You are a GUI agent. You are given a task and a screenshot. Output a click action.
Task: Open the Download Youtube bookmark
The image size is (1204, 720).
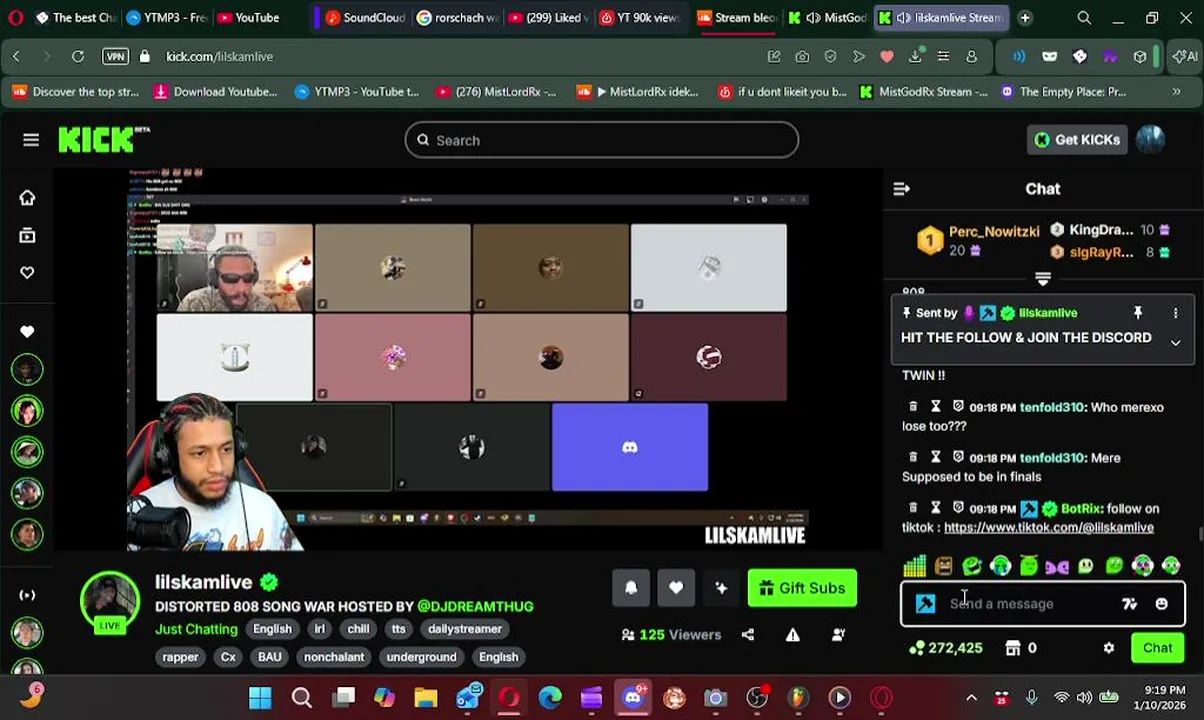click(x=215, y=92)
